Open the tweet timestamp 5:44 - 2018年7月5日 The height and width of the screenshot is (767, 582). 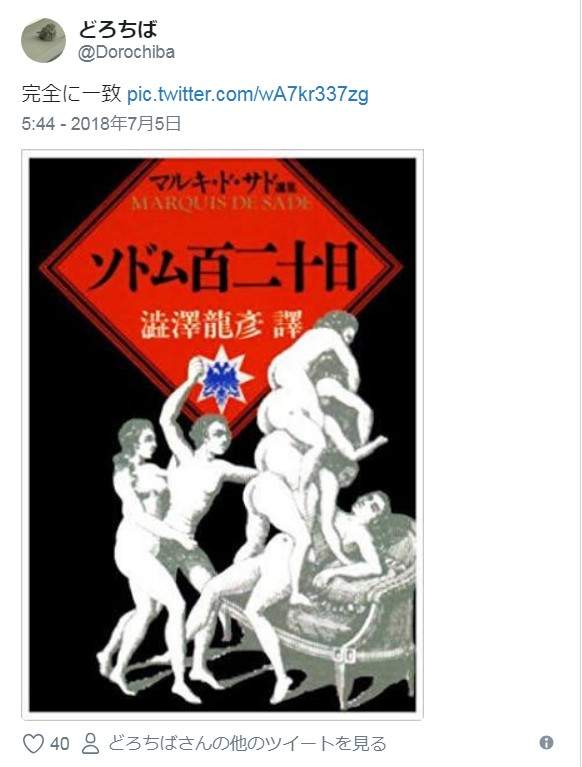coord(101,123)
